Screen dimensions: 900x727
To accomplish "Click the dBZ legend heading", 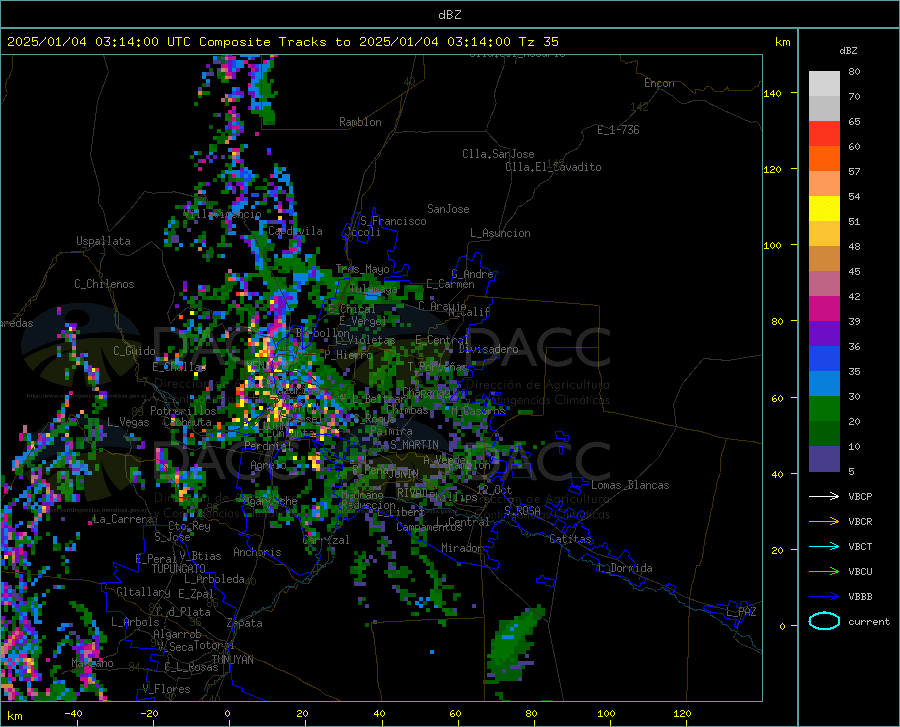I will click(x=848, y=50).
